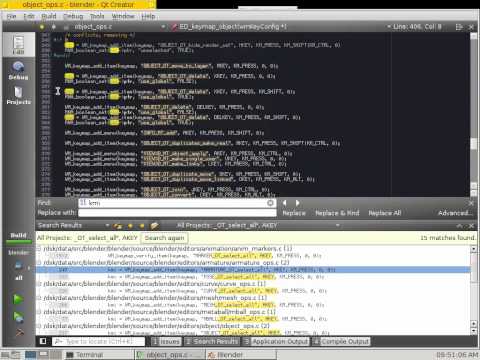480x360 pixels.
Task: Collapse the armature_ops.c results group
Action: pos(39,263)
